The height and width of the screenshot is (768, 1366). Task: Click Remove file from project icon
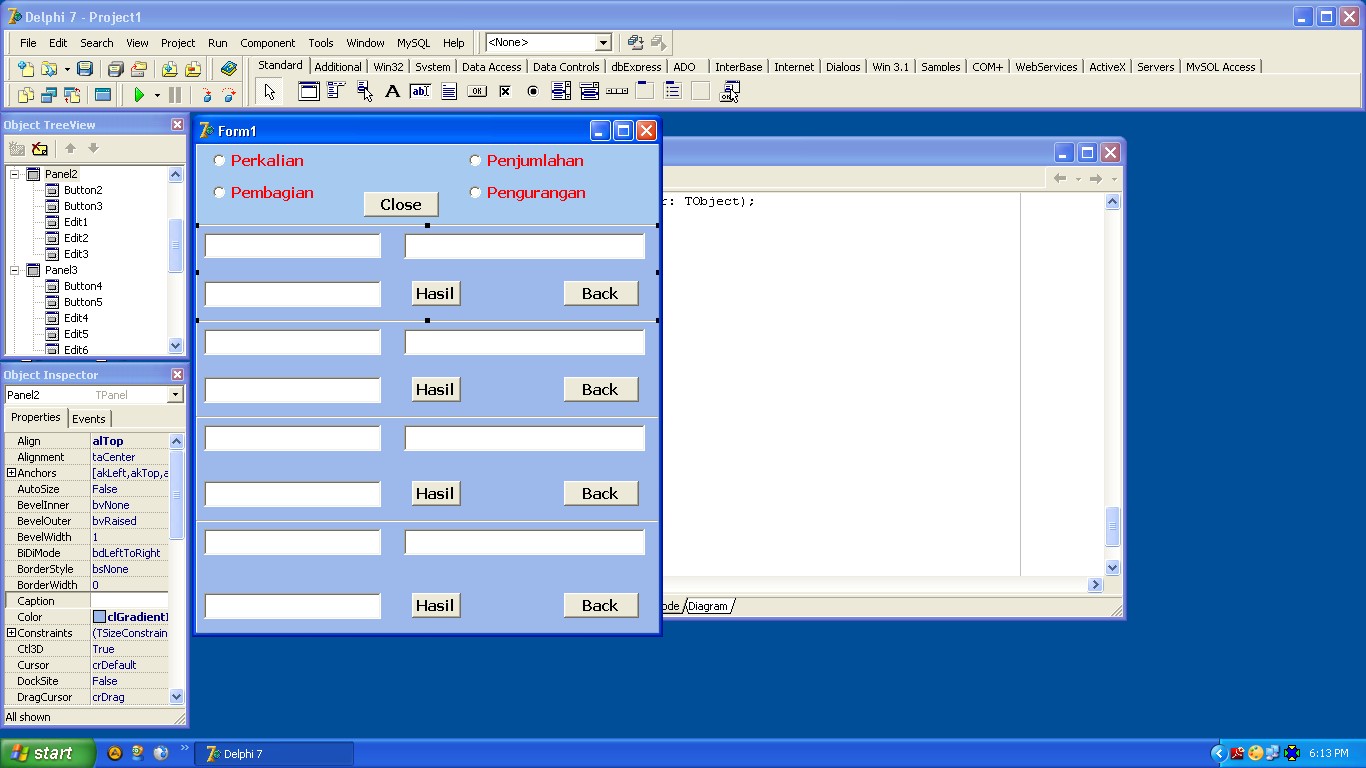pos(193,69)
